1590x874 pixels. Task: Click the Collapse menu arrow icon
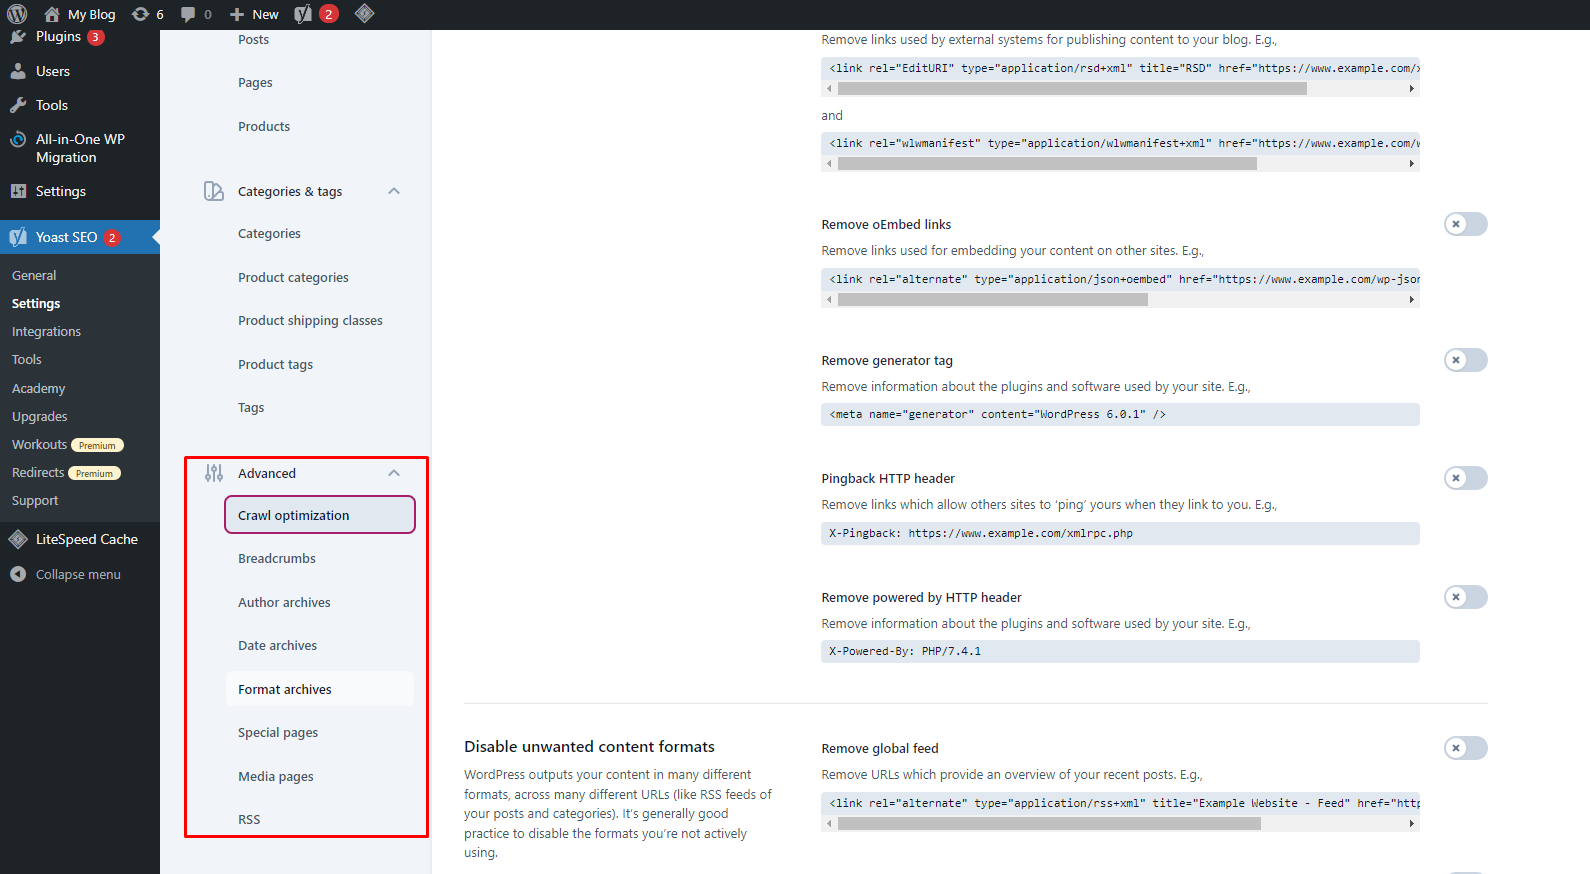(x=18, y=574)
